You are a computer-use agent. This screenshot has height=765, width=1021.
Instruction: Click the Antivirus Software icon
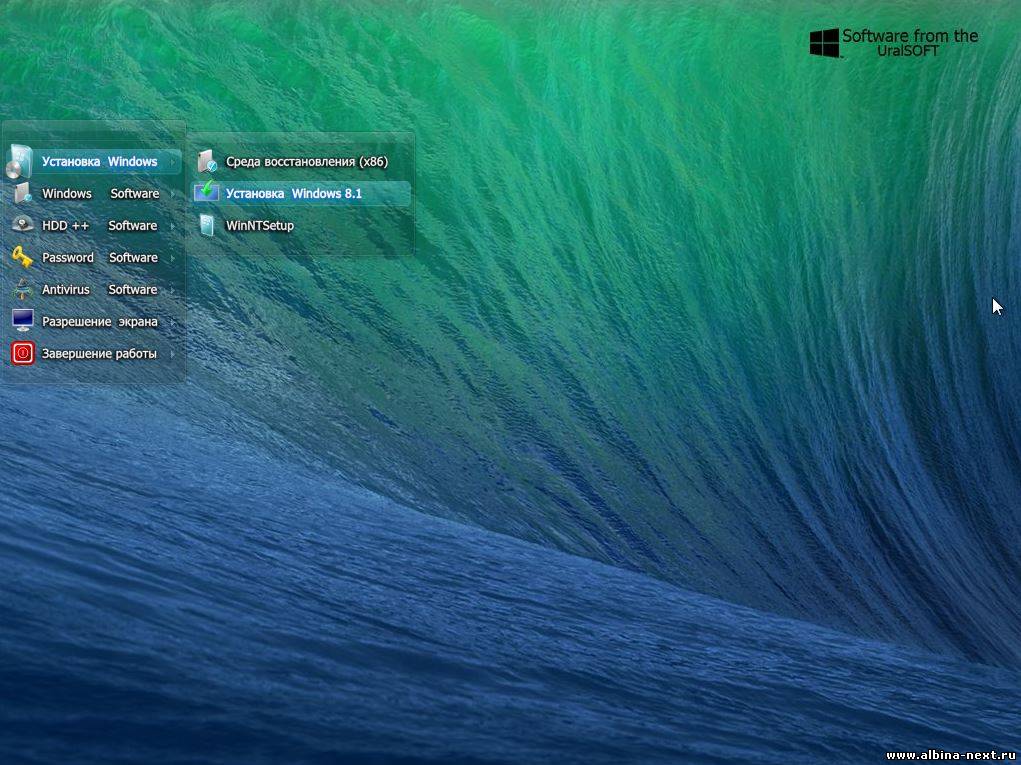[x=23, y=289]
